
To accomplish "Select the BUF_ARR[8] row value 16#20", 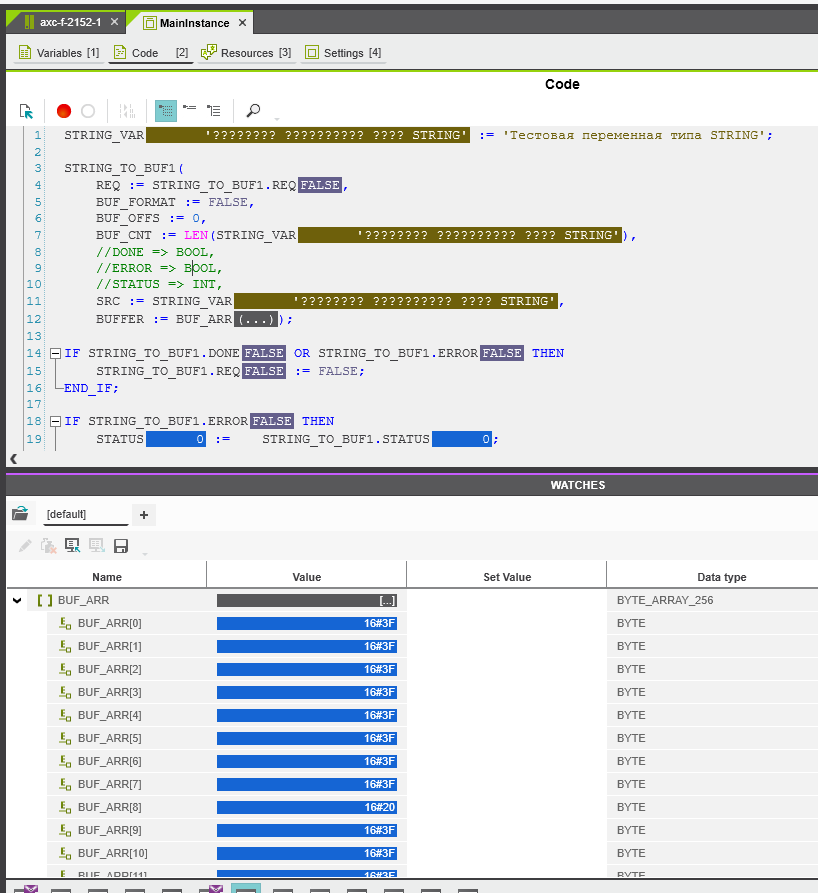I will pos(307,807).
